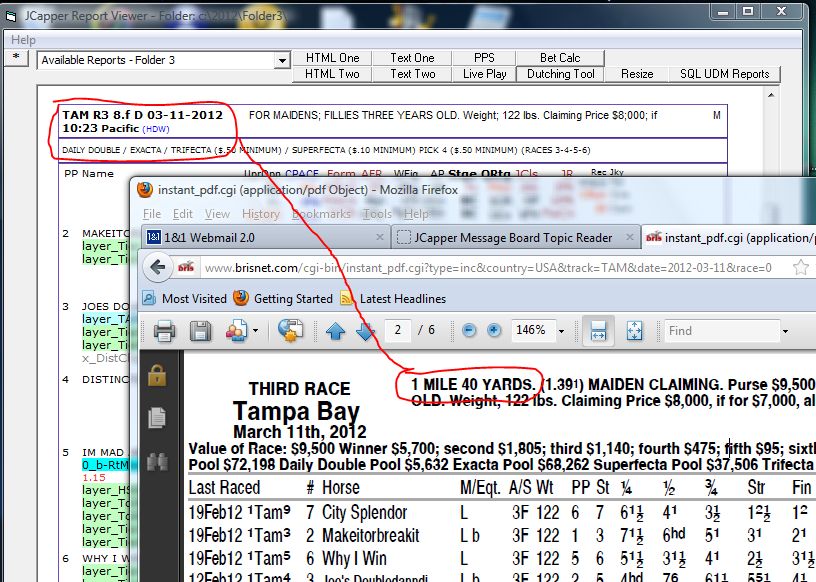The height and width of the screenshot is (582, 816).
Task: Close the JCapper Message Board Topic Reader tab
Action: [x=630, y=237]
